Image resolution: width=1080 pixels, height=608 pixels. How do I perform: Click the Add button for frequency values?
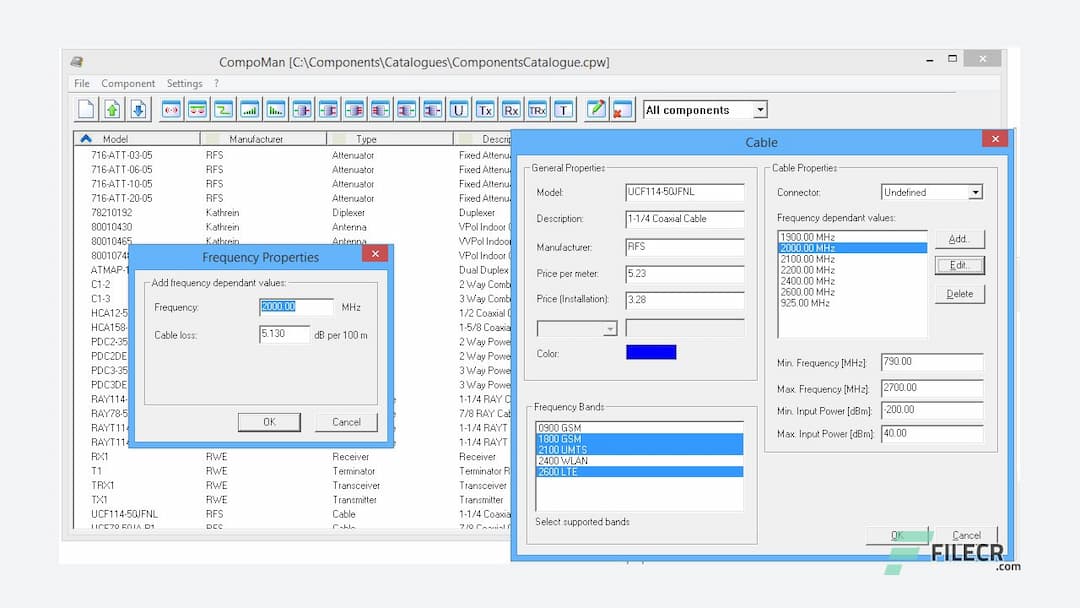[959, 239]
